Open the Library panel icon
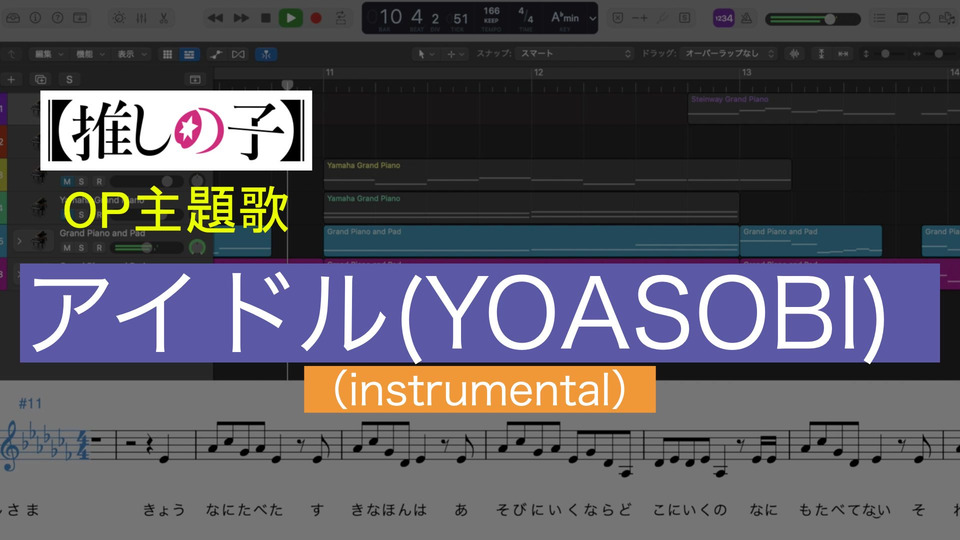 point(13,18)
